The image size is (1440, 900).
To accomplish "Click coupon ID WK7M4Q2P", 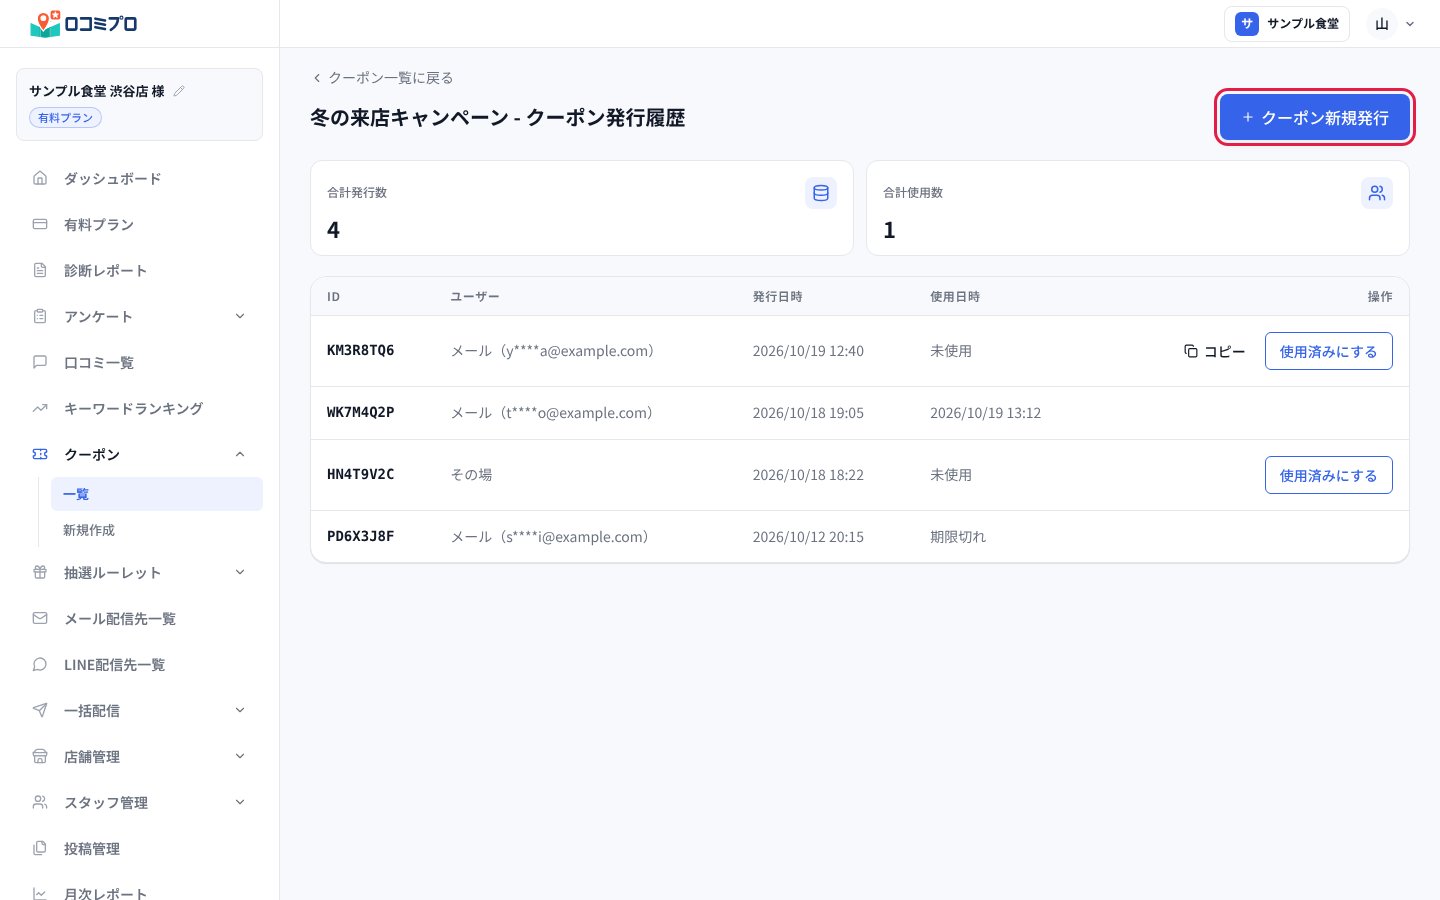I will coord(360,412).
